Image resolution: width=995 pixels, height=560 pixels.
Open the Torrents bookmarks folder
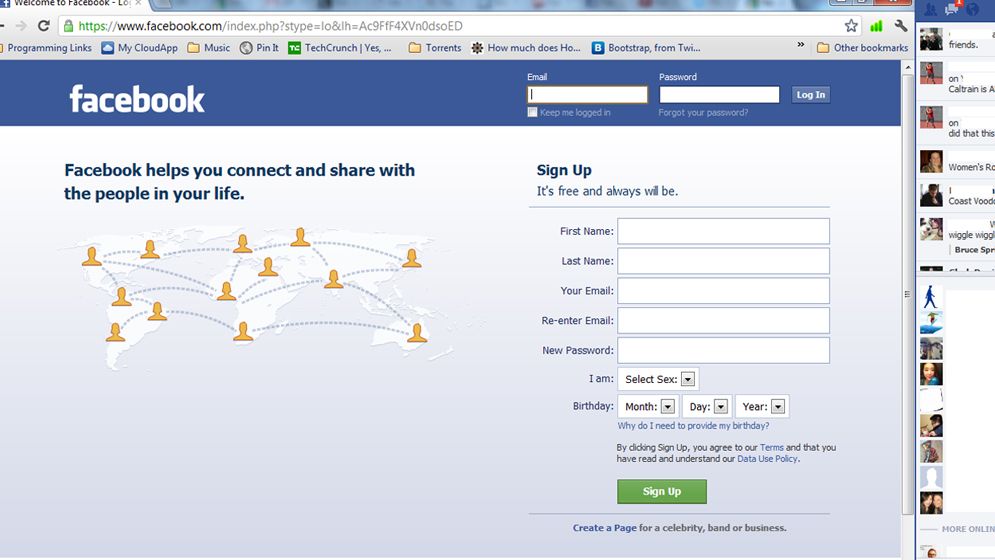pos(435,48)
